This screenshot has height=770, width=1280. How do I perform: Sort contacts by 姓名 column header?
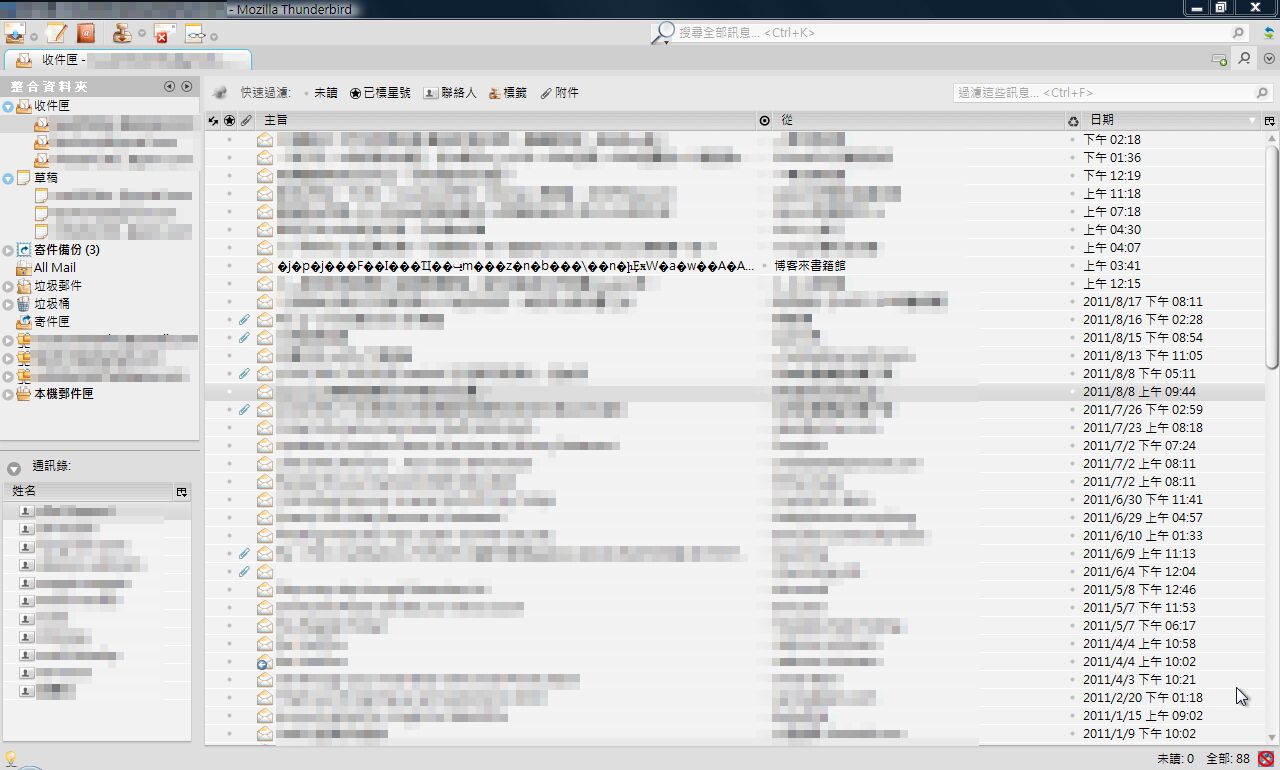[90, 492]
